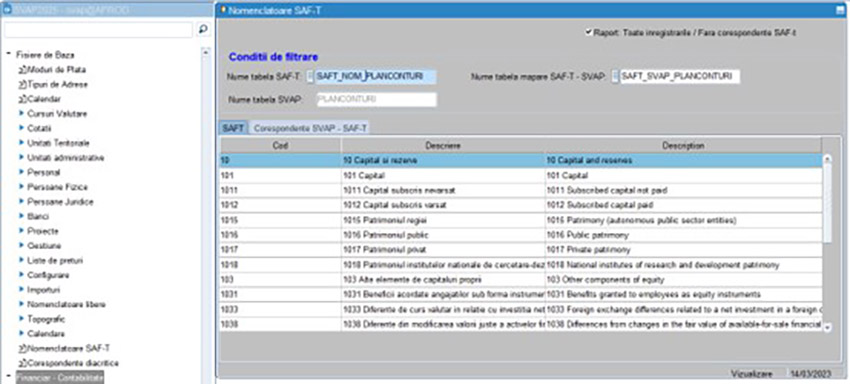Select the row with code 10
The width and height of the screenshot is (850, 384).
(x=520, y=161)
